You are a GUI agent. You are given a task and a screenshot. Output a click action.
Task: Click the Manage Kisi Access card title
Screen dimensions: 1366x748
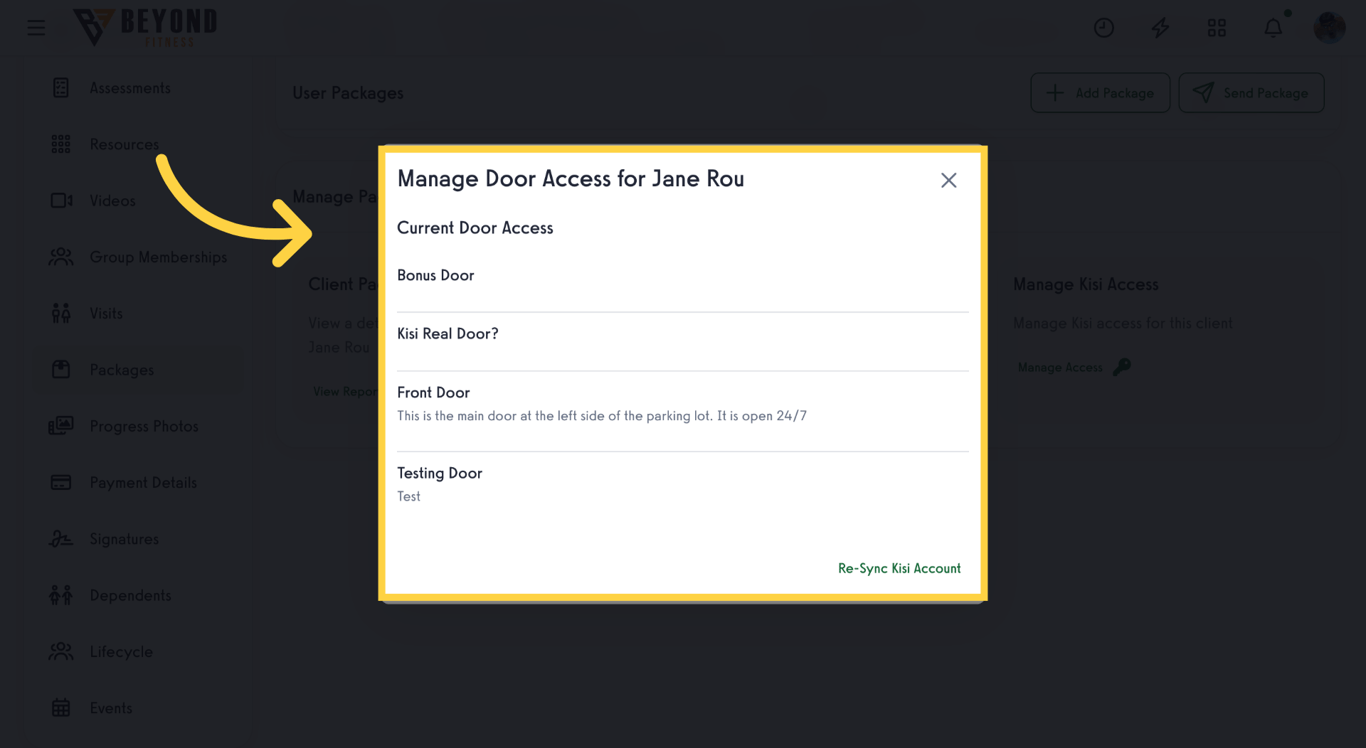(x=1086, y=285)
